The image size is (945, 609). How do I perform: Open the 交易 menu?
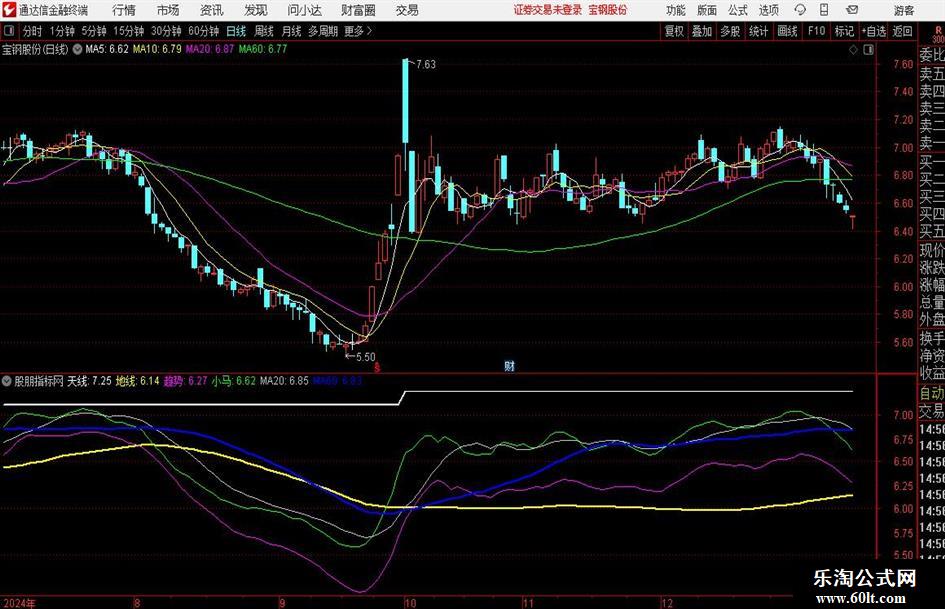(x=407, y=10)
